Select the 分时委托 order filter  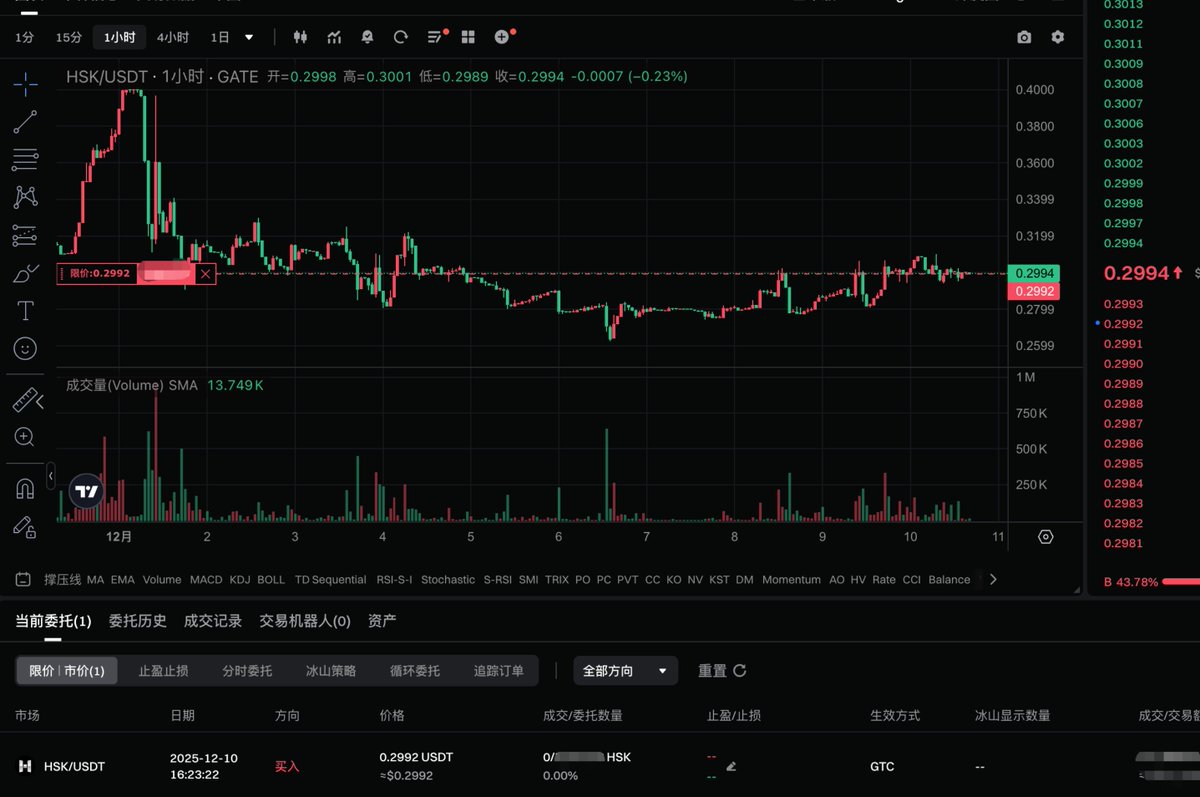click(x=247, y=671)
